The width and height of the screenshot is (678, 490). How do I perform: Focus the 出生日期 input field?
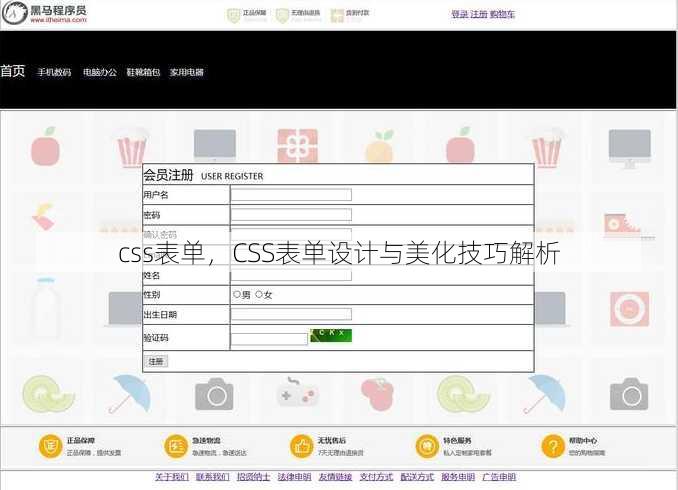(x=291, y=314)
